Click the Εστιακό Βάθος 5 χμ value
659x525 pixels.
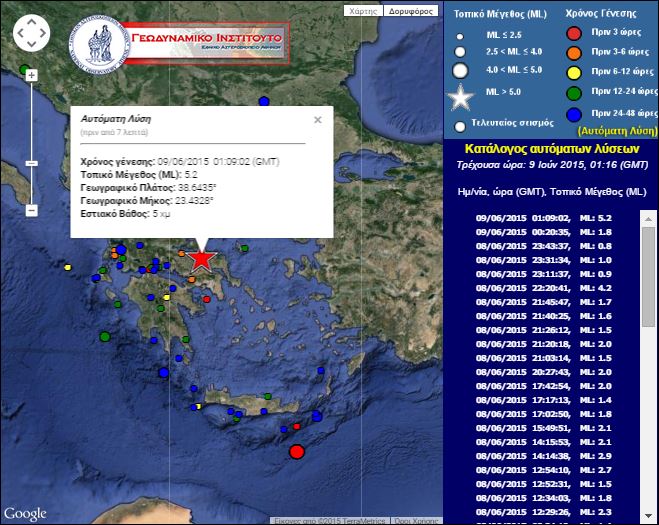[161, 214]
